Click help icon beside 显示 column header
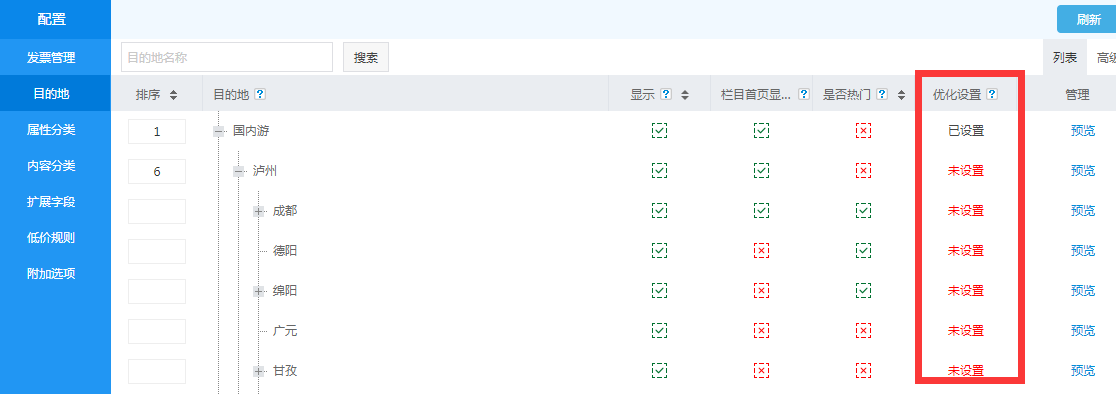The height and width of the screenshot is (394, 1116). [x=666, y=94]
